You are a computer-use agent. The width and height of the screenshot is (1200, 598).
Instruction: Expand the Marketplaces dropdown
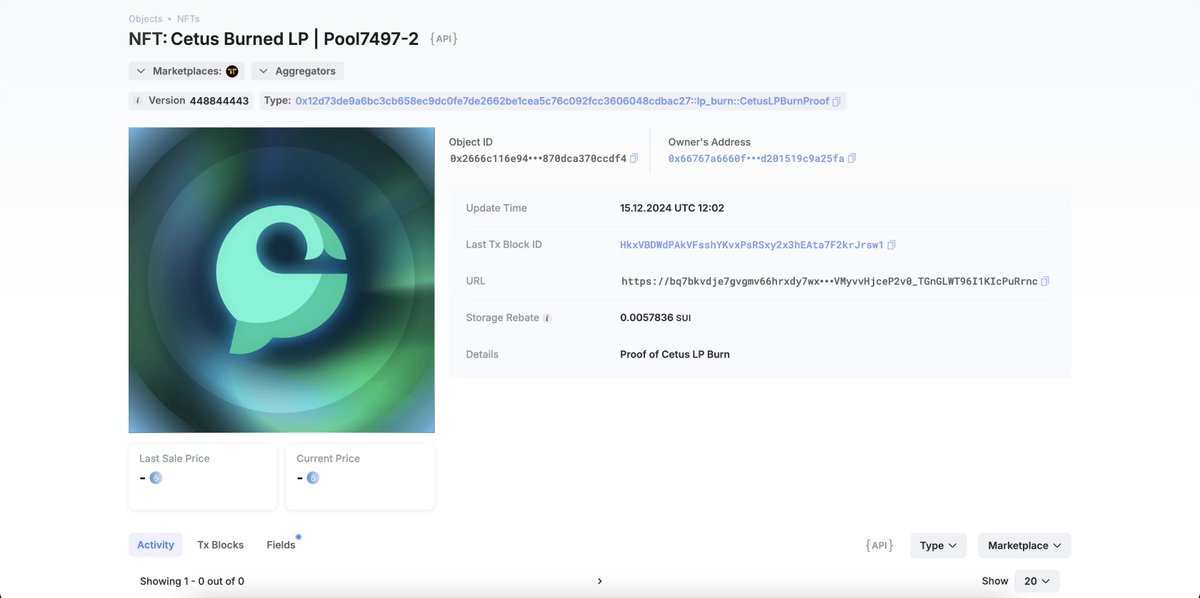click(186, 71)
